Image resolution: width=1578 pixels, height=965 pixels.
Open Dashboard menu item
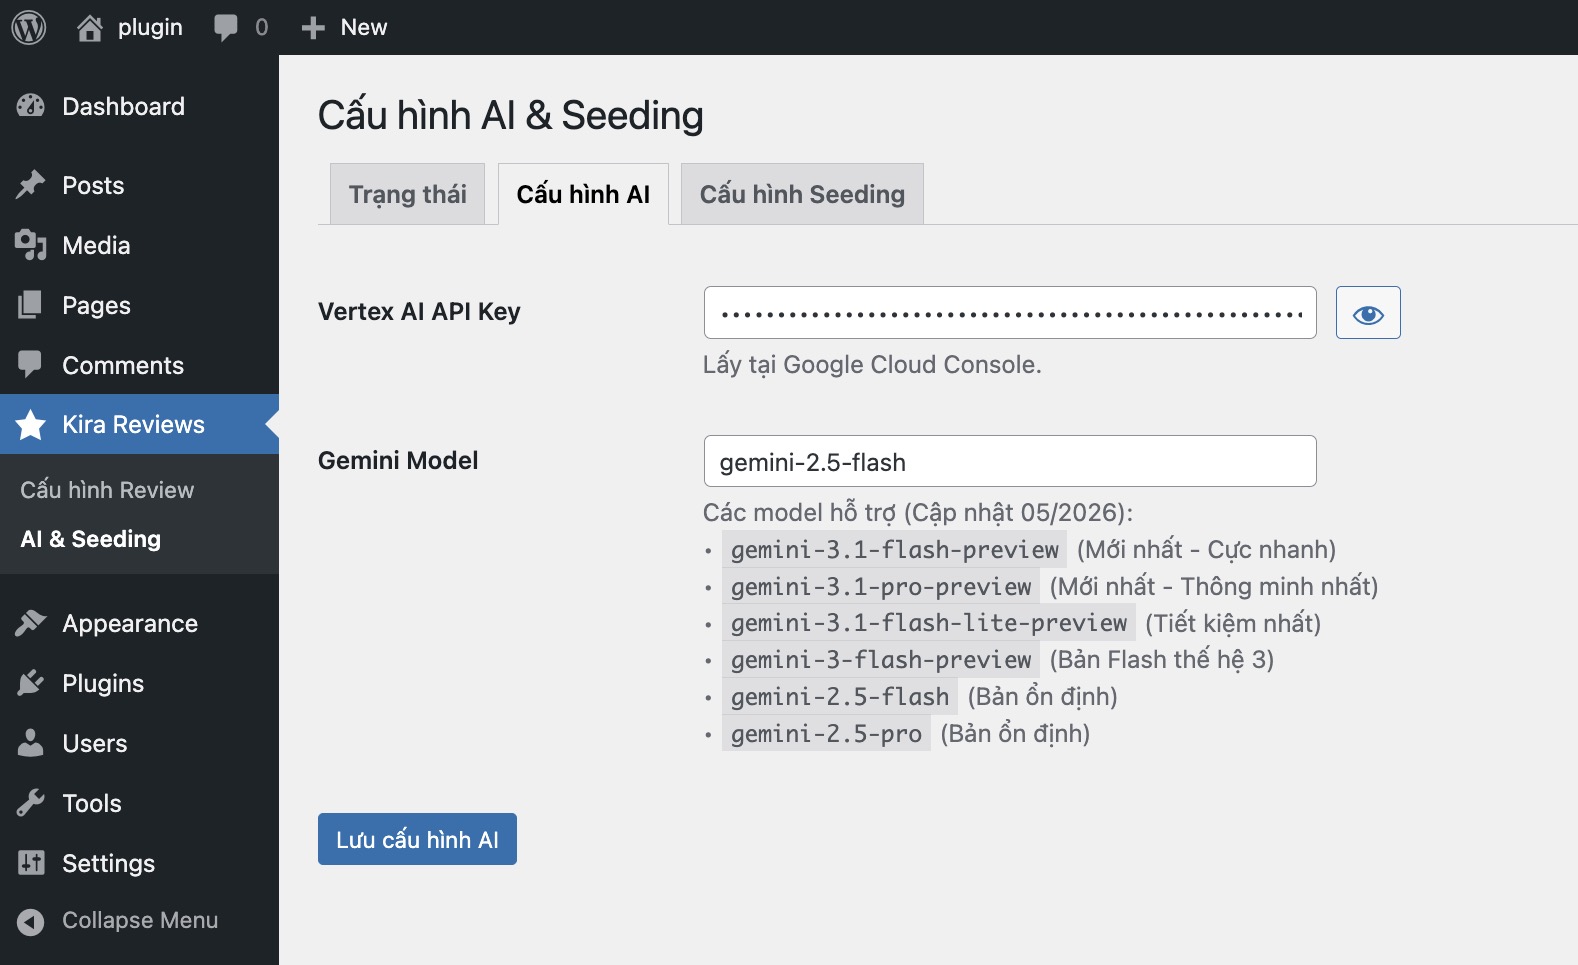coord(139,106)
